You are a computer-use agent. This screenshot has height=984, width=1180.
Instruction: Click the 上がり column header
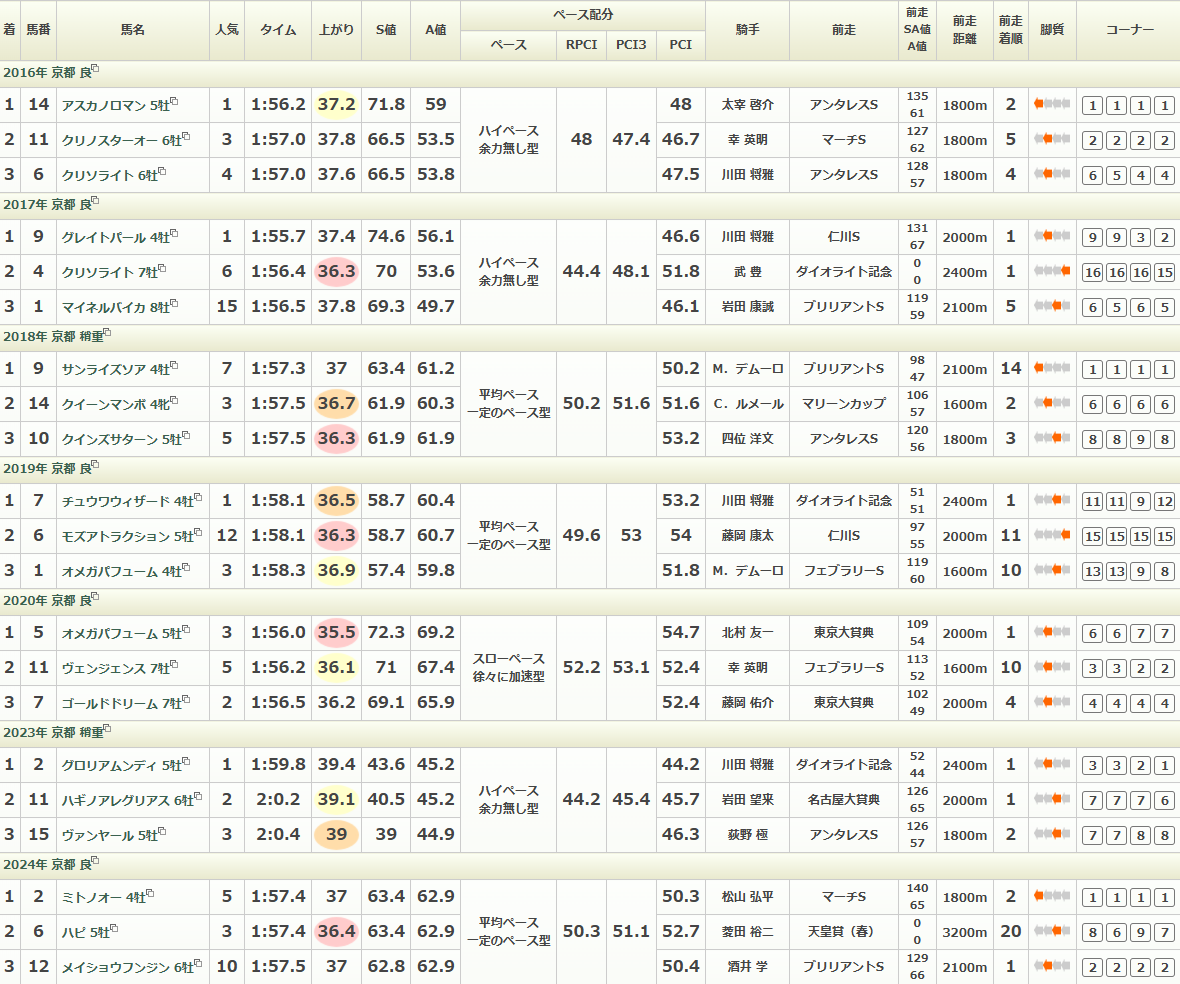pyautogui.click(x=335, y=30)
